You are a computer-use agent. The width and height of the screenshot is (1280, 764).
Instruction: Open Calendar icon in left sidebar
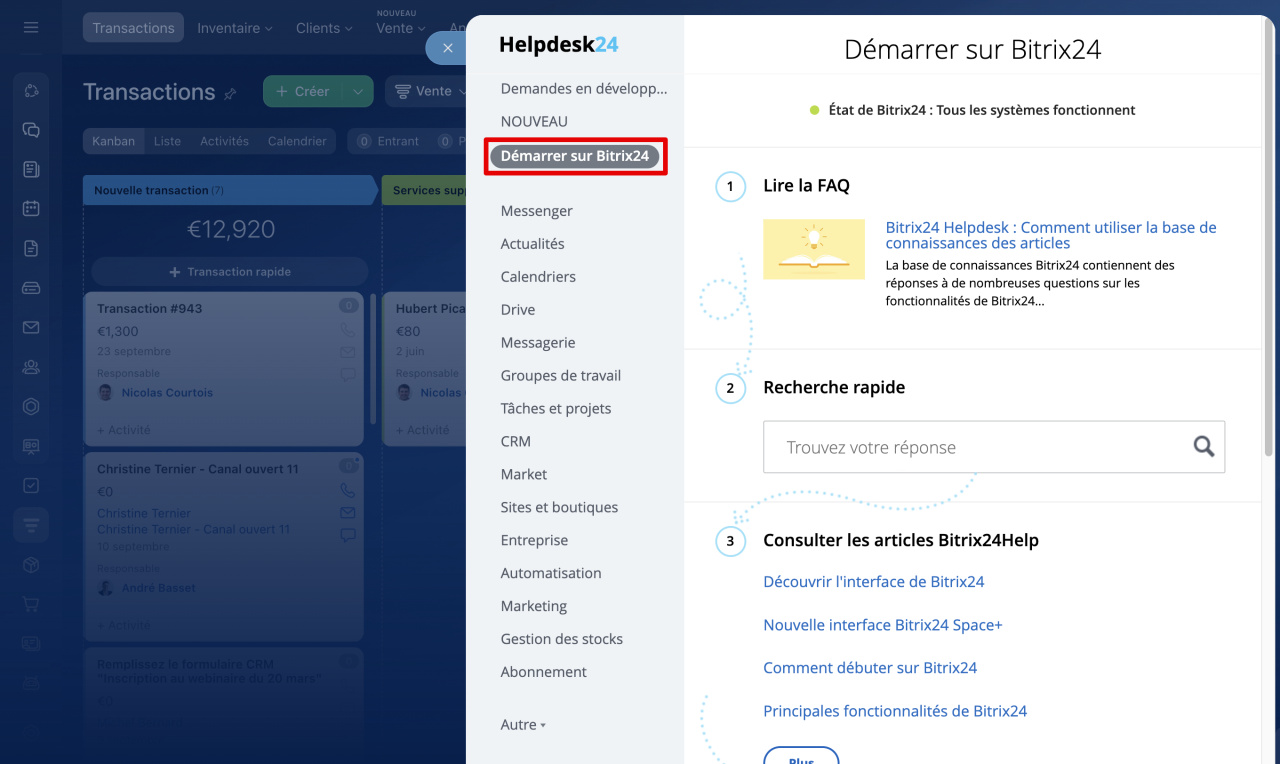click(31, 209)
